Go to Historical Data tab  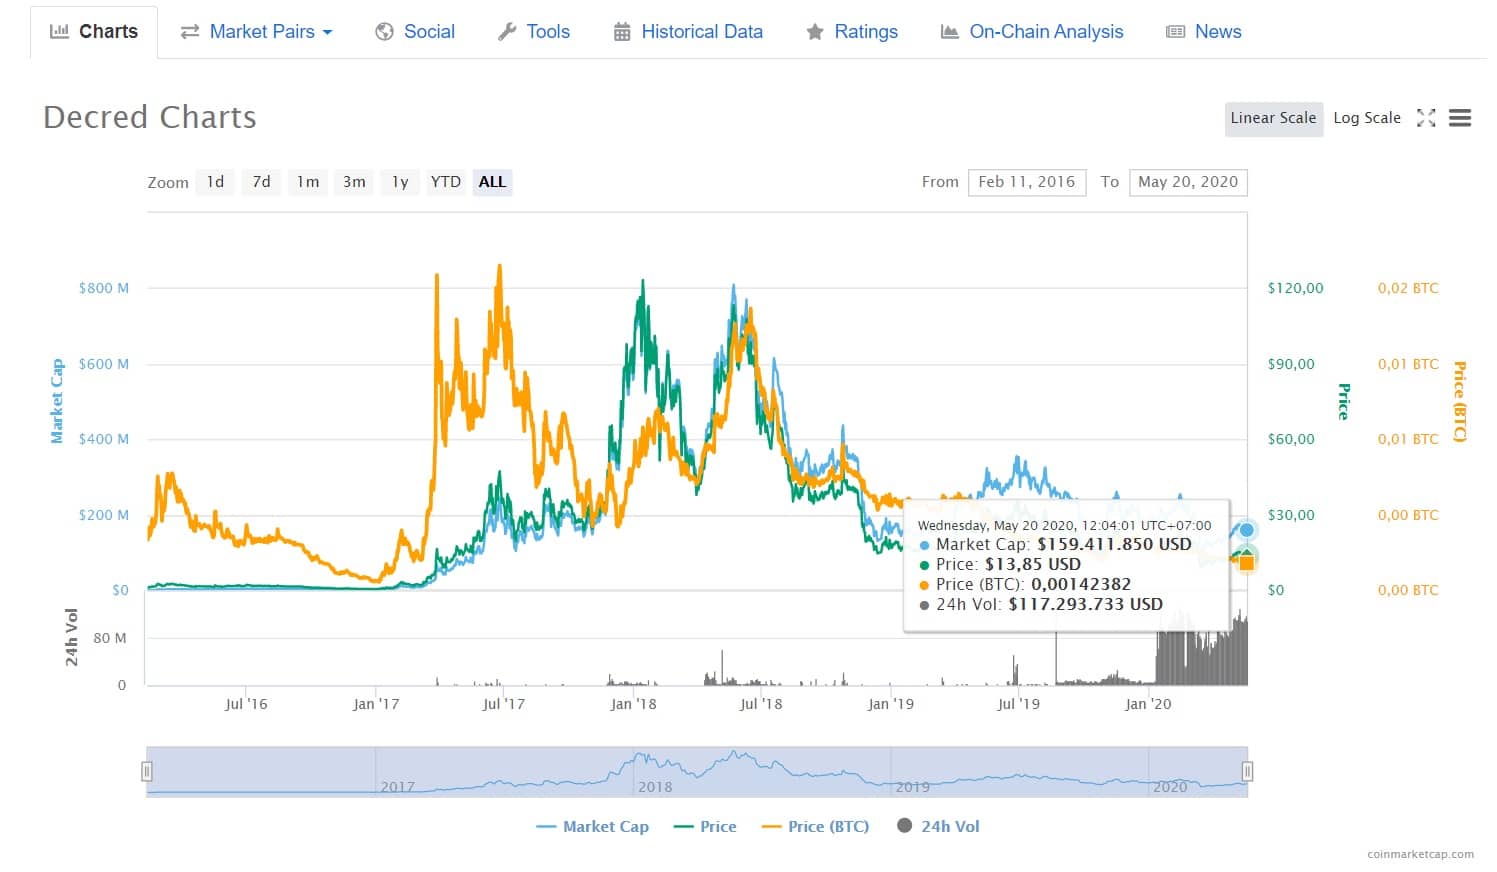[x=688, y=32]
